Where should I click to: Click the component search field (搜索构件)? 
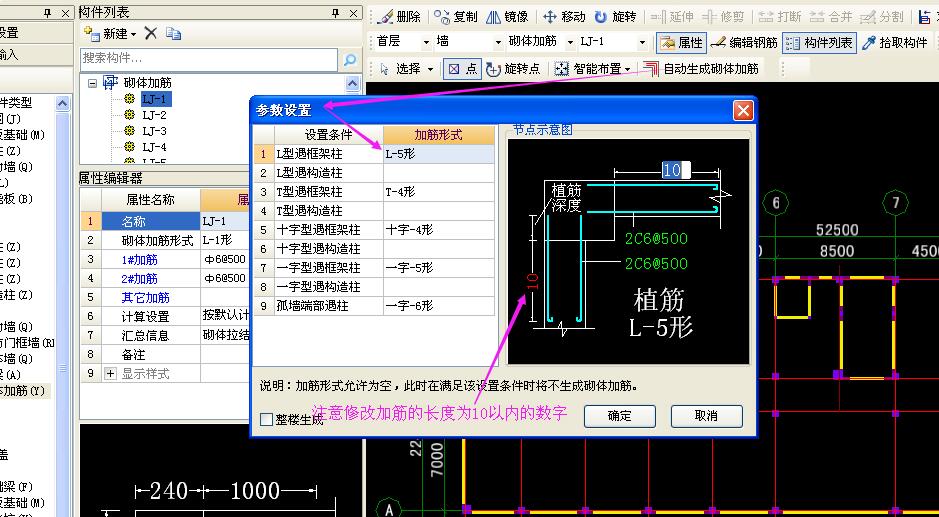[209, 59]
